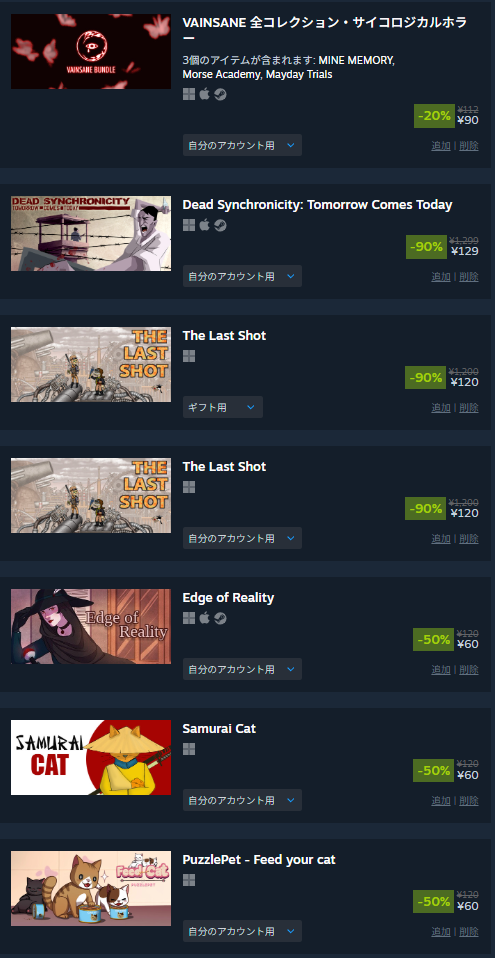Viewport: 495px width, 958px height.
Task: Click 追加 link for Dead Synchronicity
Action: [x=441, y=276]
